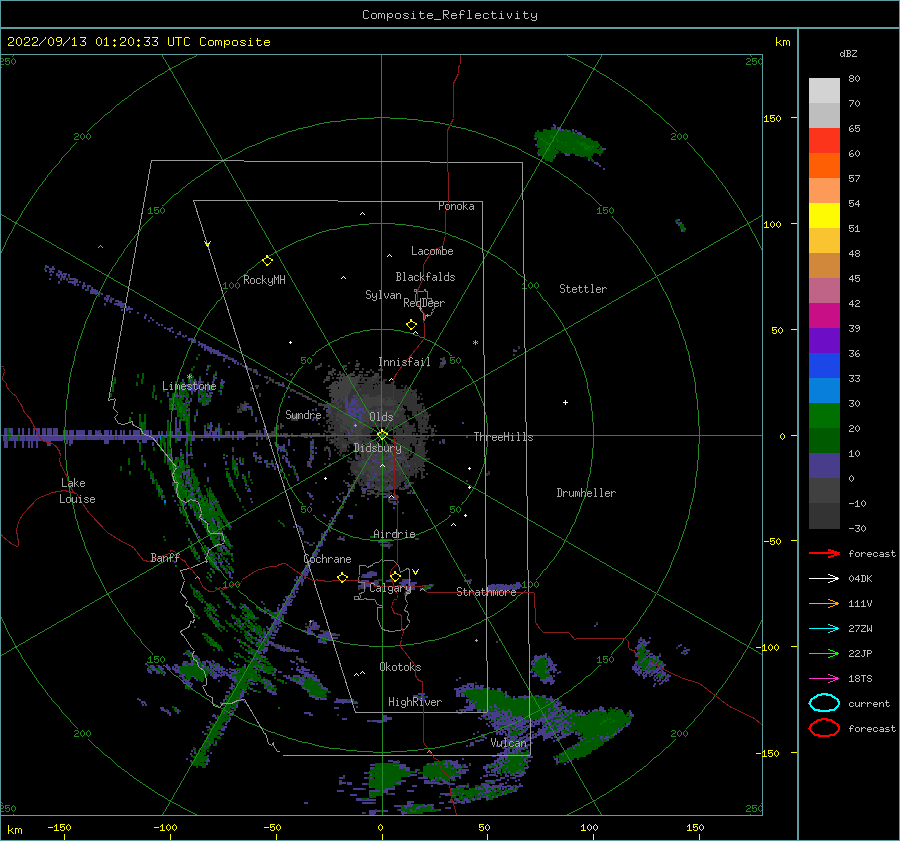The width and height of the screenshot is (900, 841).
Task: Click the ThreeHills label on map
Action: (503, 437)
